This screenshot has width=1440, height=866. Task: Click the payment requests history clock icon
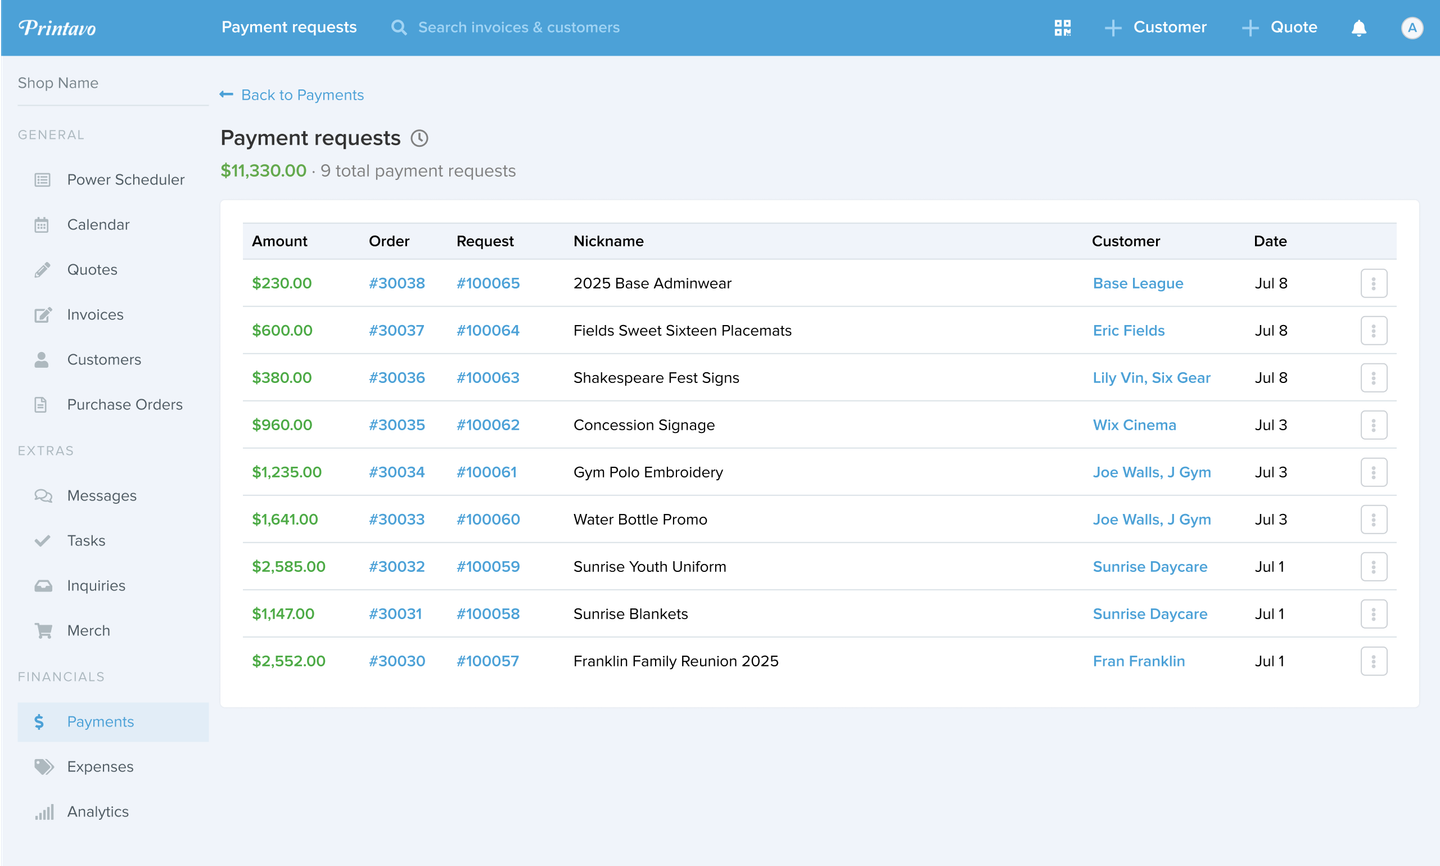pos(420,138)
